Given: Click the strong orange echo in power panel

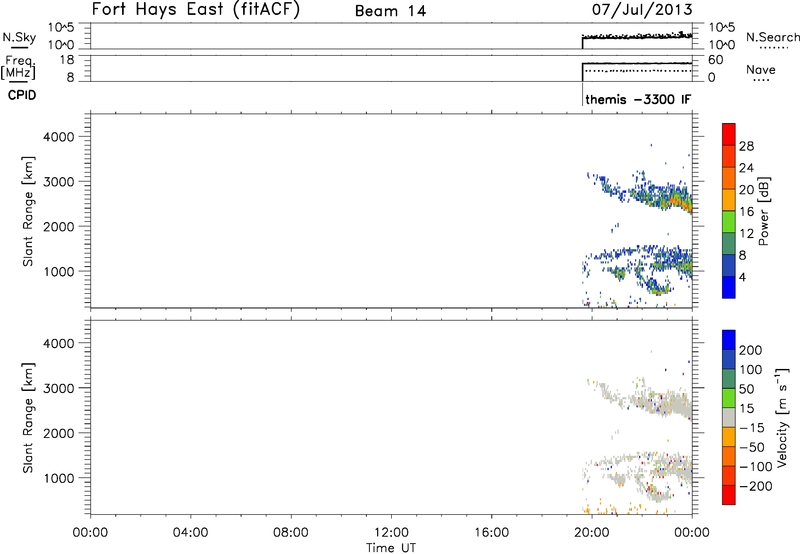Looking at the screenshot, I should tap(681, 204).
